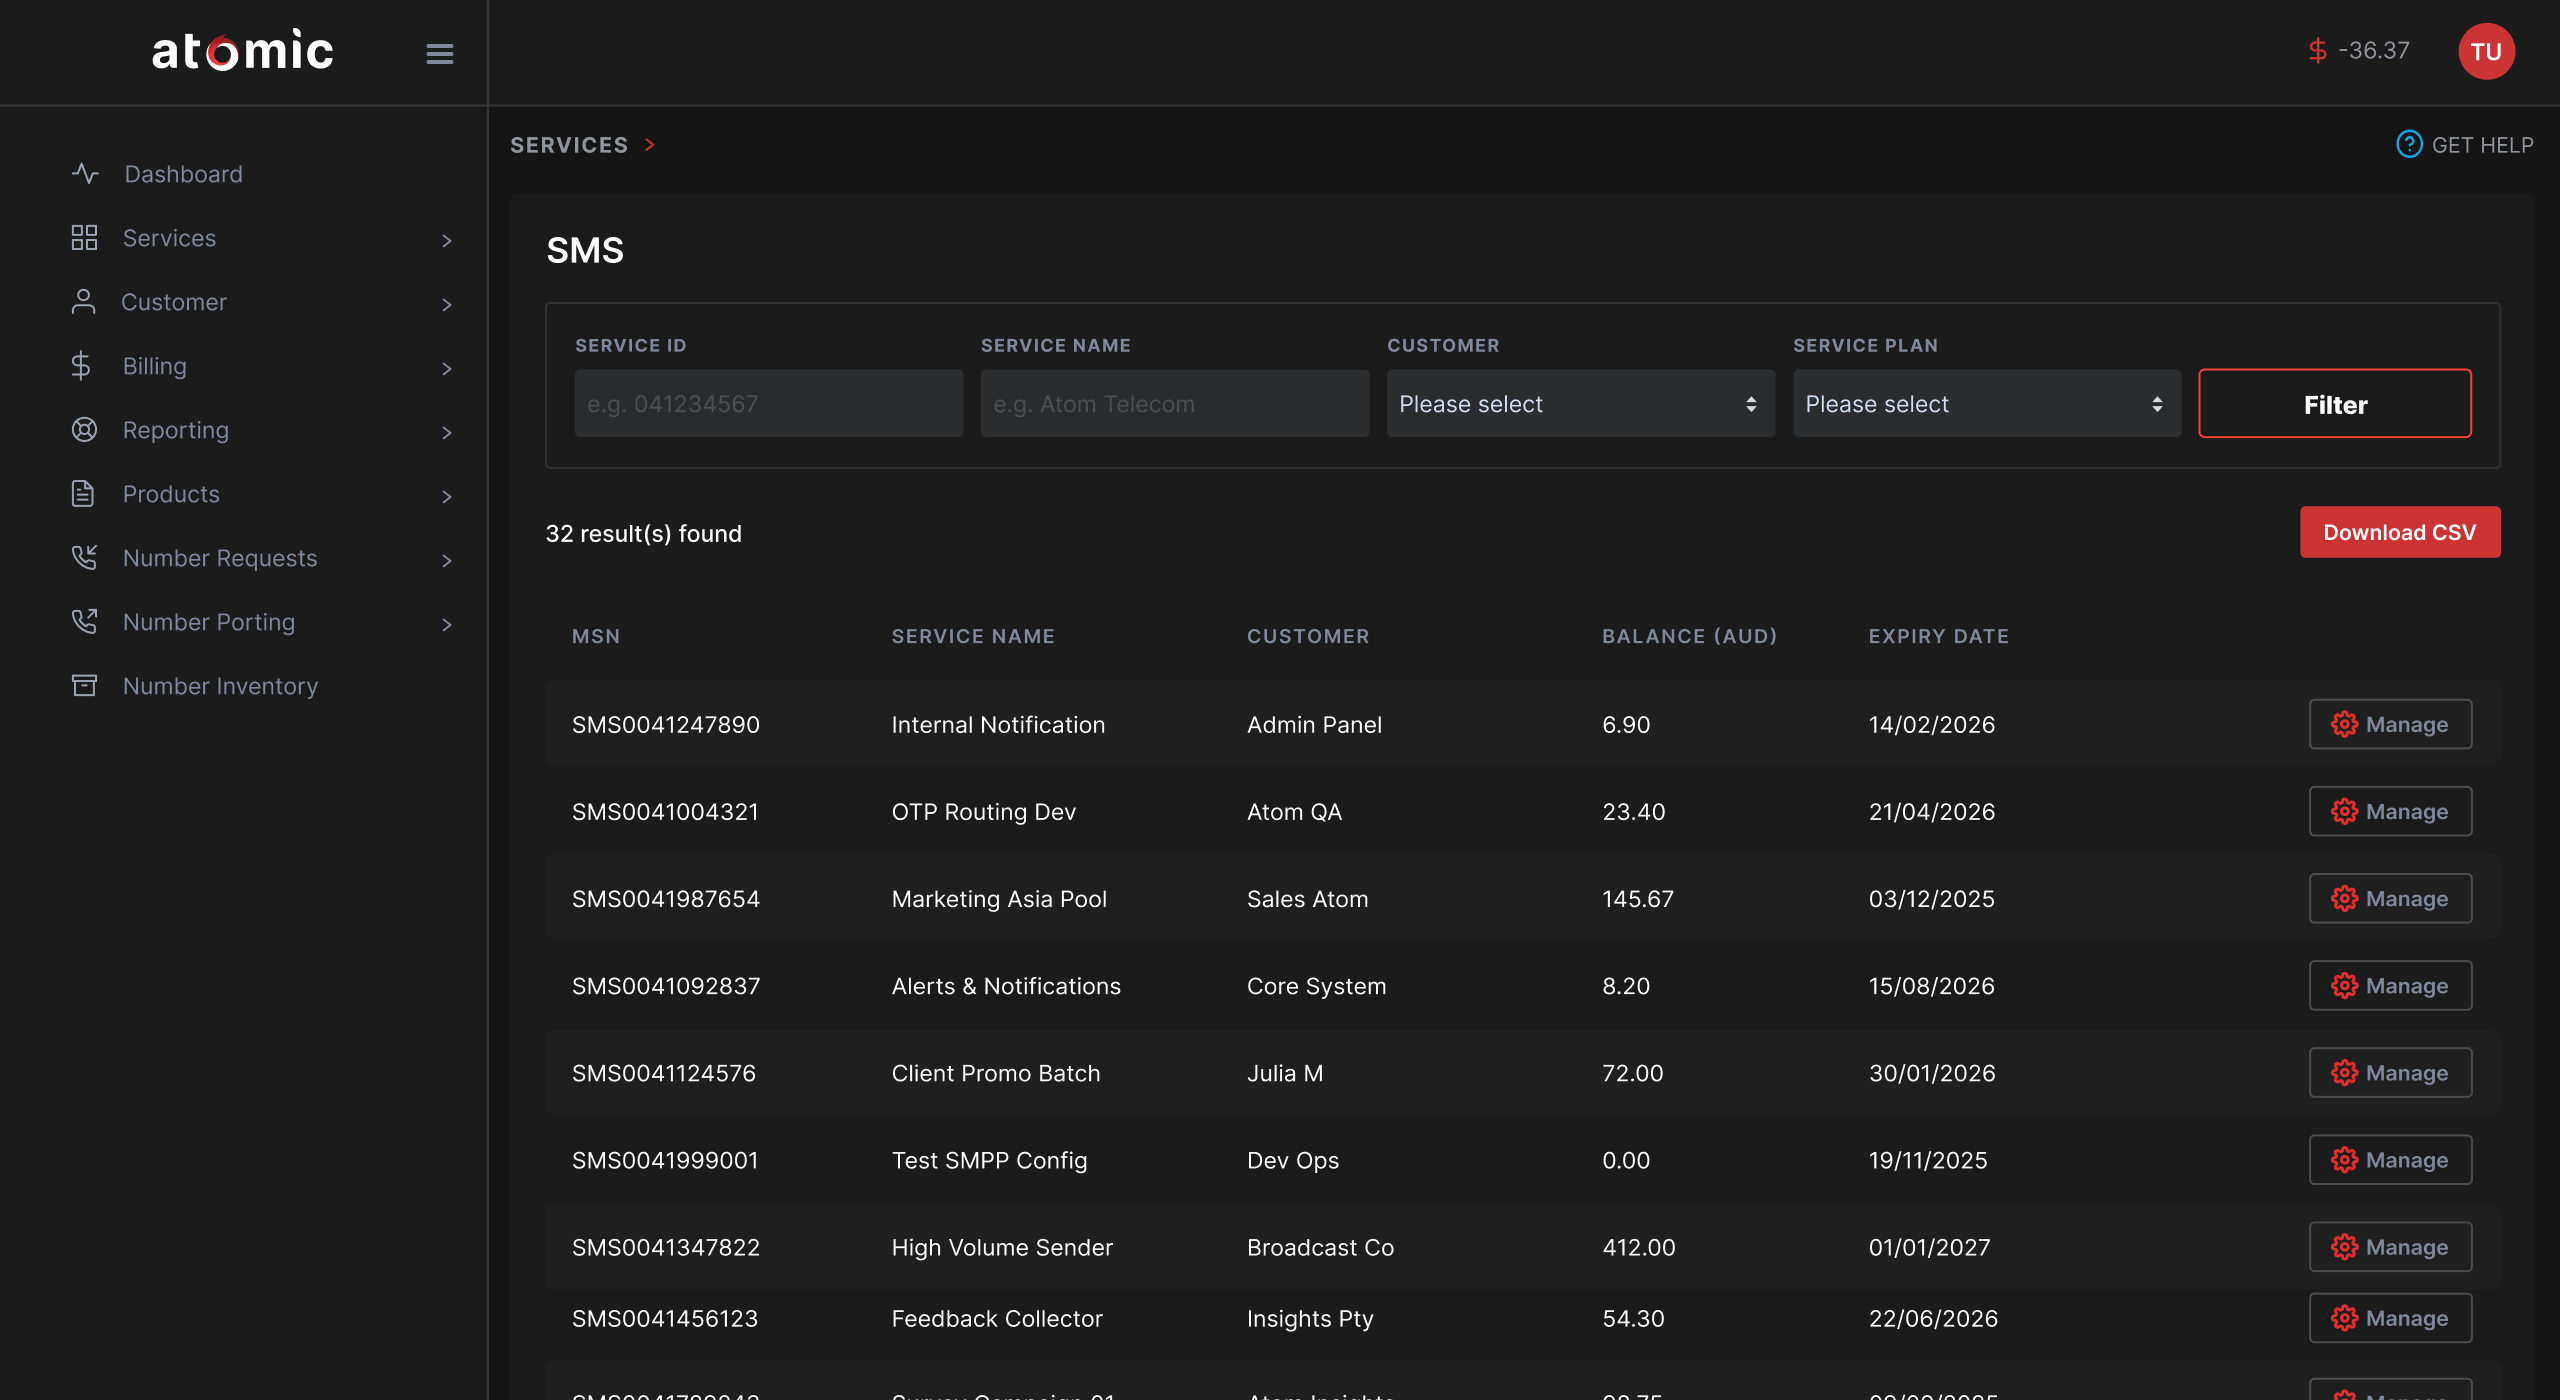Screen dimensions: 2560x1400
Task: Open the Customer filter dropdown
Action: click(x=1579, y=404)
